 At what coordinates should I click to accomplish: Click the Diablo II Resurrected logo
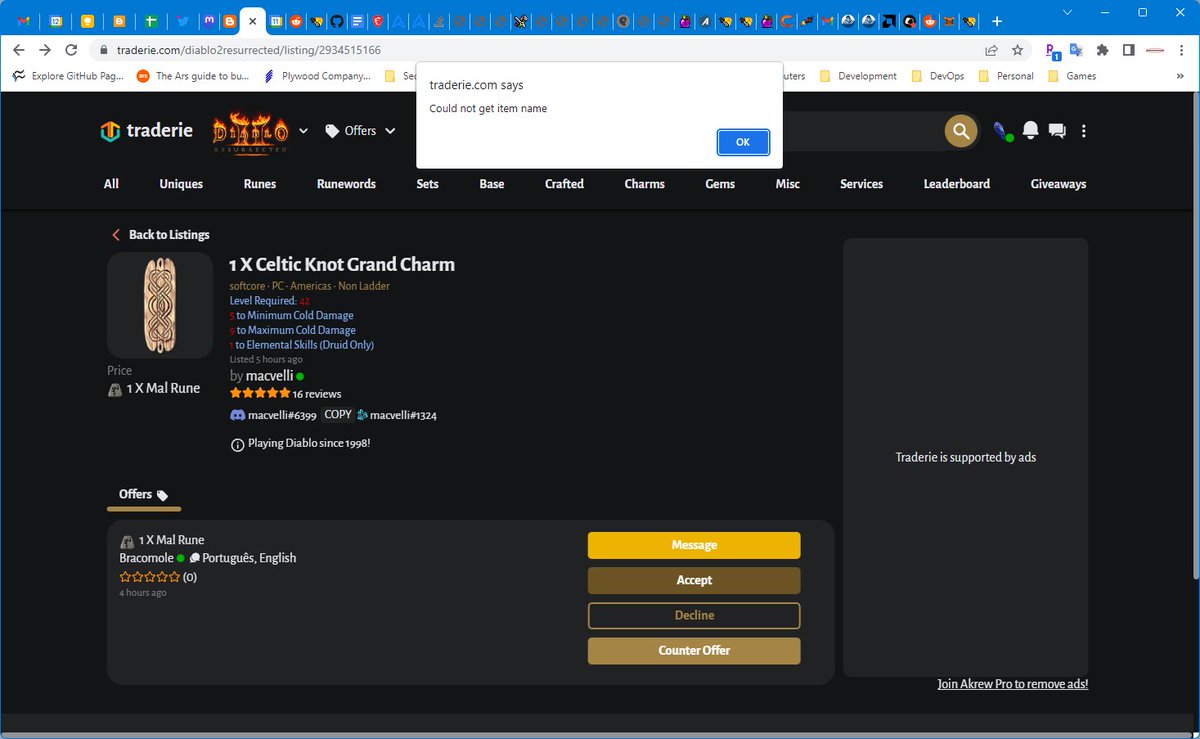pyautogui.click(x=250, y=132)
